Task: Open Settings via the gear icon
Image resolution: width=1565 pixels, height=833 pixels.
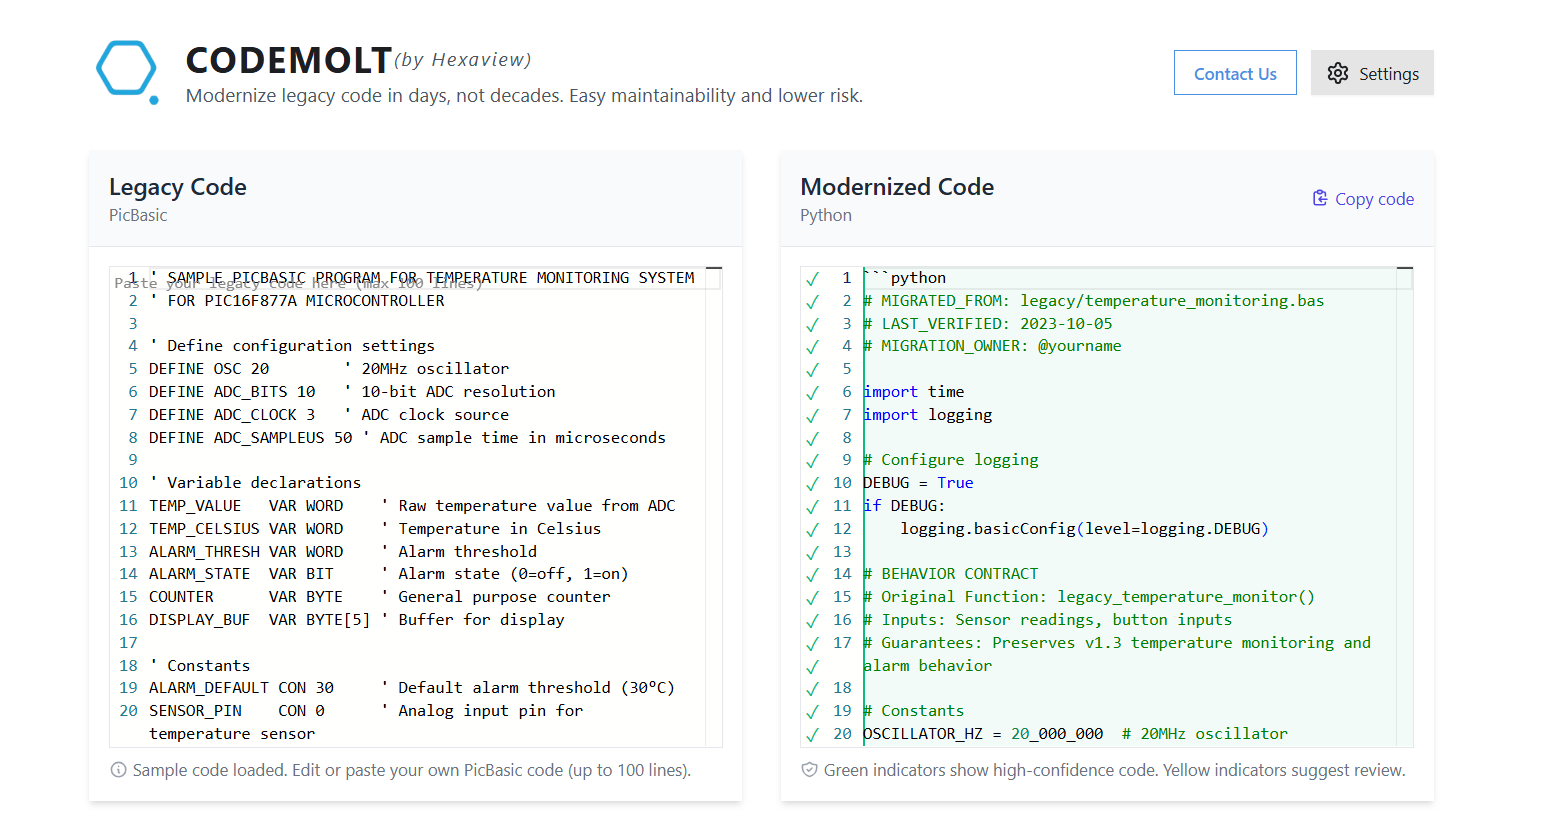Action: [x=1338, y=73]
